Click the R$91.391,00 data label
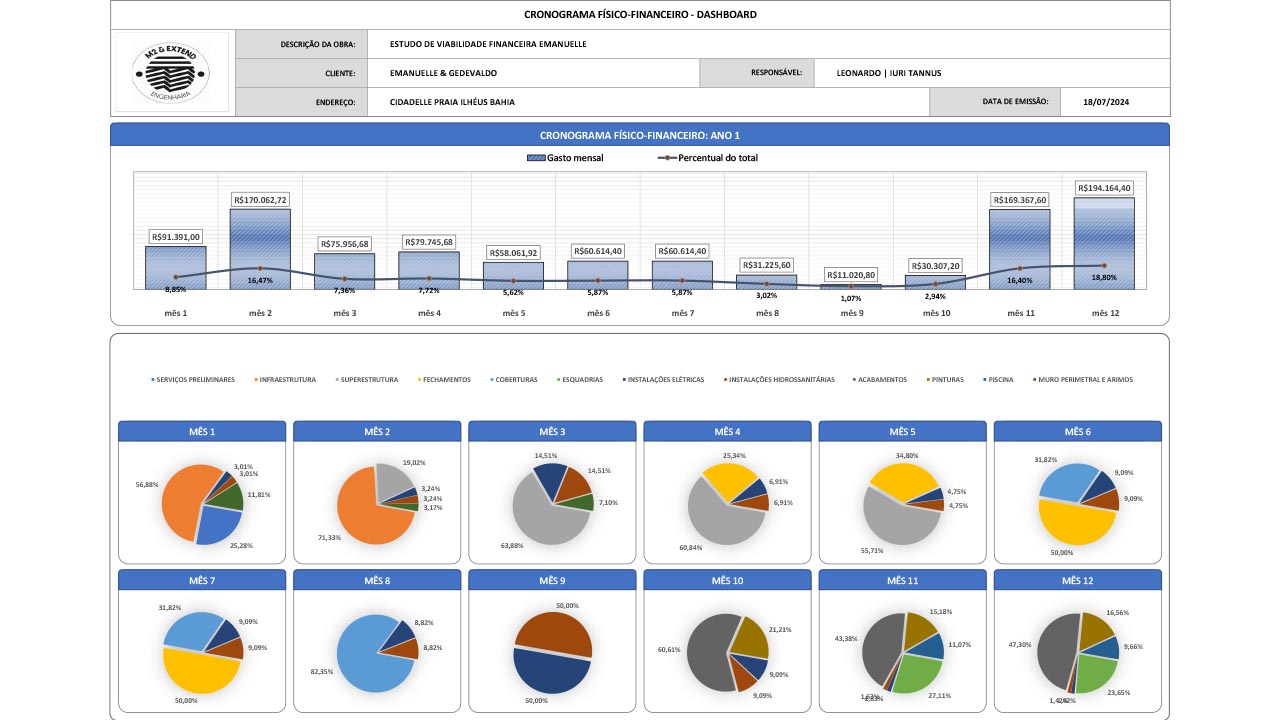The height and width of the screenshot is (720, 1280). click(176, 237)
